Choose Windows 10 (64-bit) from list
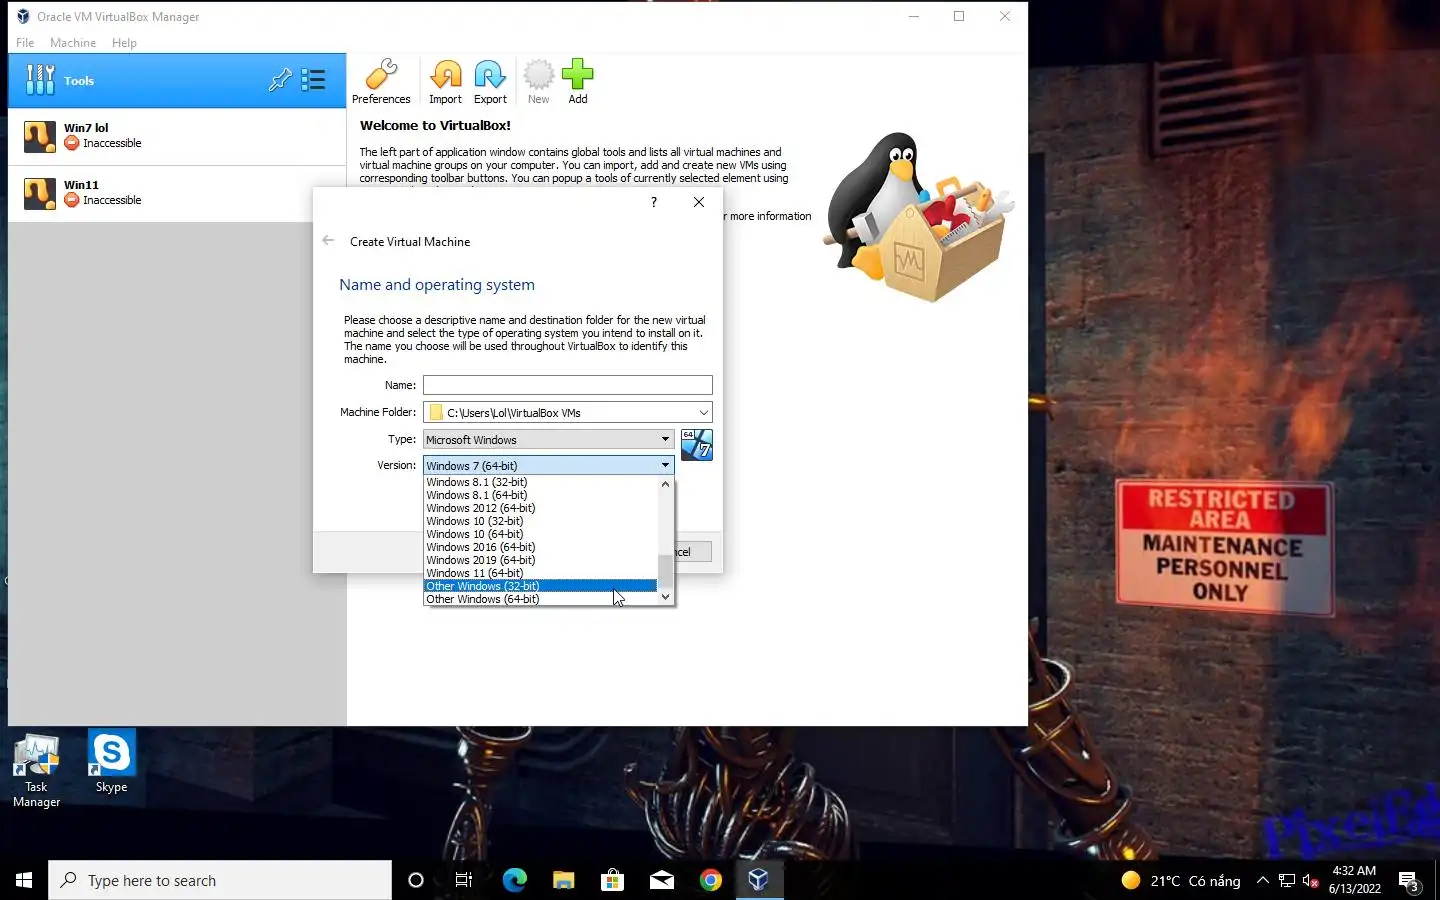 coord(540,534)
